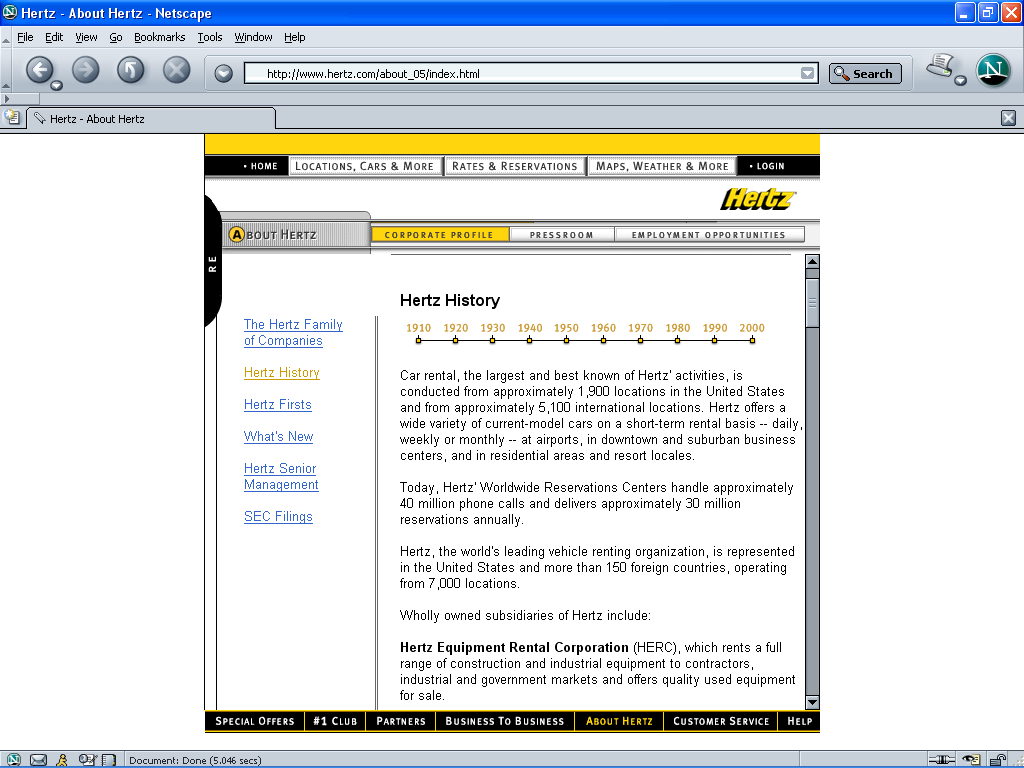Viewport: 1024px width, 768px height.
Task: Click the Login button
Action: pyautogui.click(x=767, y=166)
